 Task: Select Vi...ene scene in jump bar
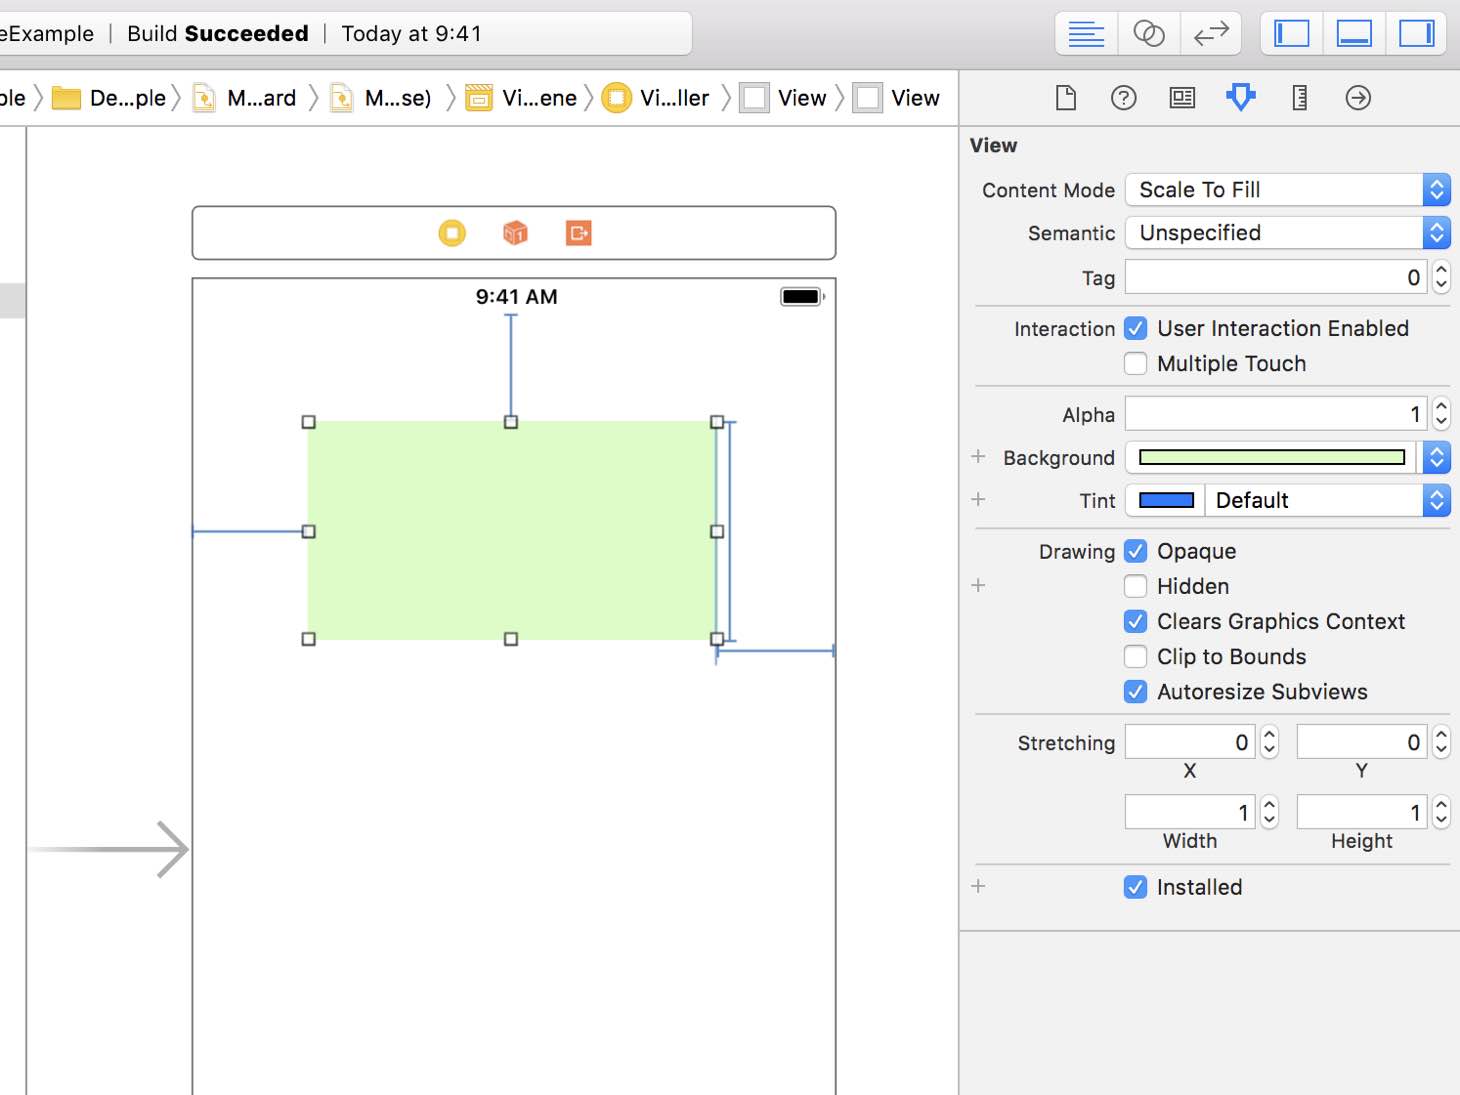tap(522, 98)
